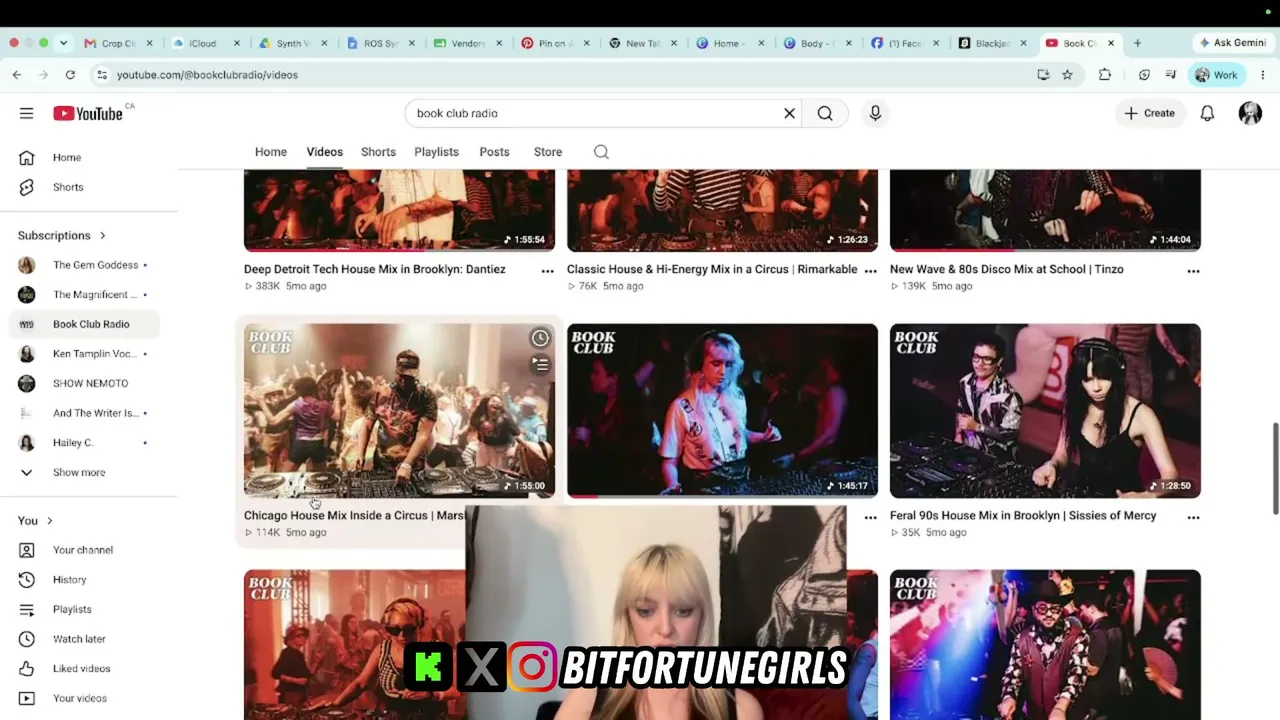Play the Deep Detroit Tech House thumbnail

tap(399, 210)
